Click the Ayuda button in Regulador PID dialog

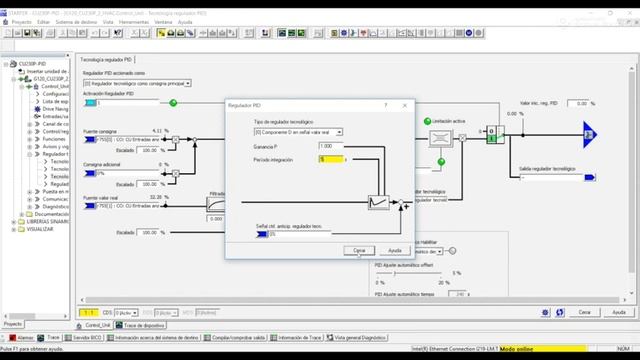[x=395, y=250]
